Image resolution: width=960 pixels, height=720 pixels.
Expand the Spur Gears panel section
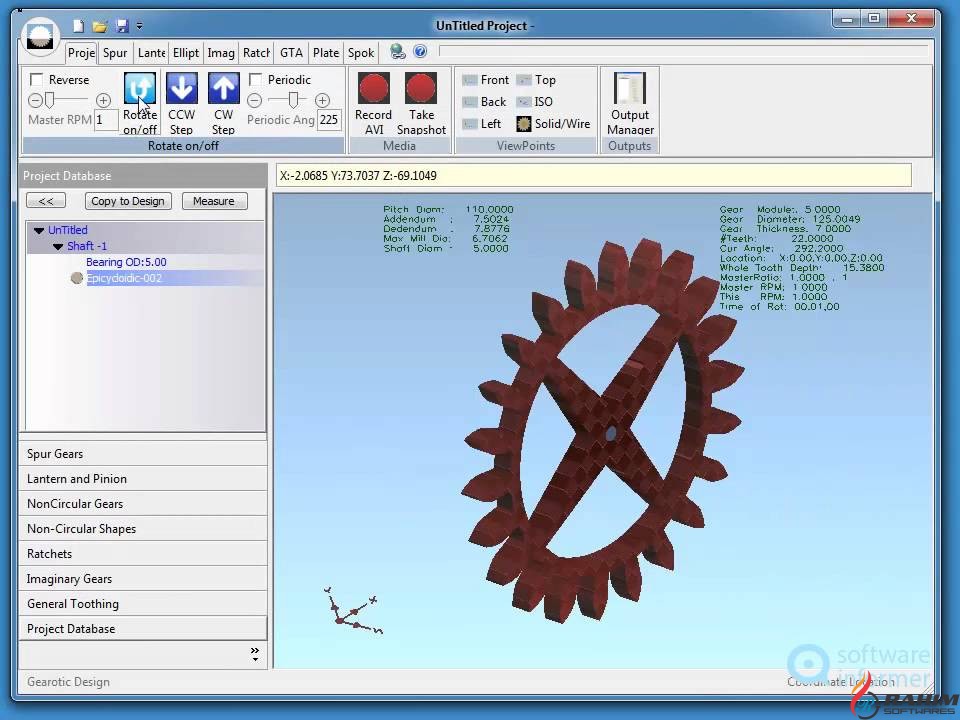(143, 454)
